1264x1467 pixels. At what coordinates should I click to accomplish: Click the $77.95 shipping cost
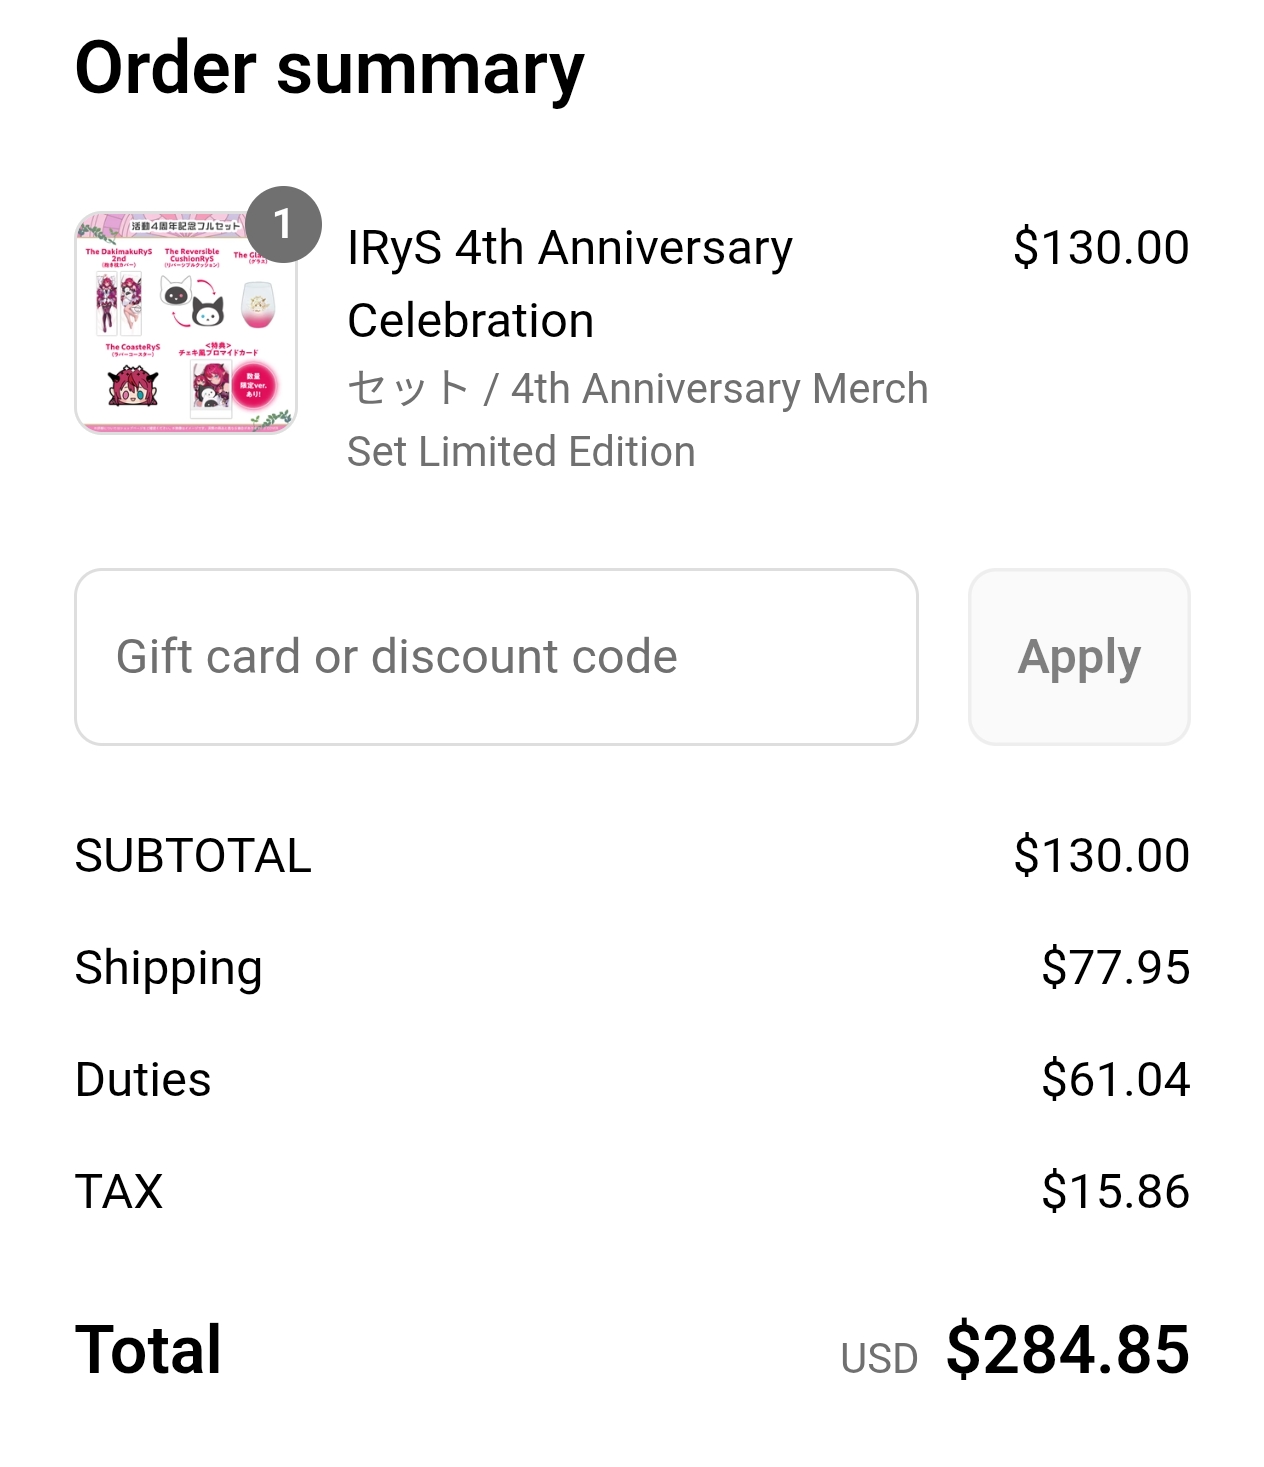tap(1115, 968)
